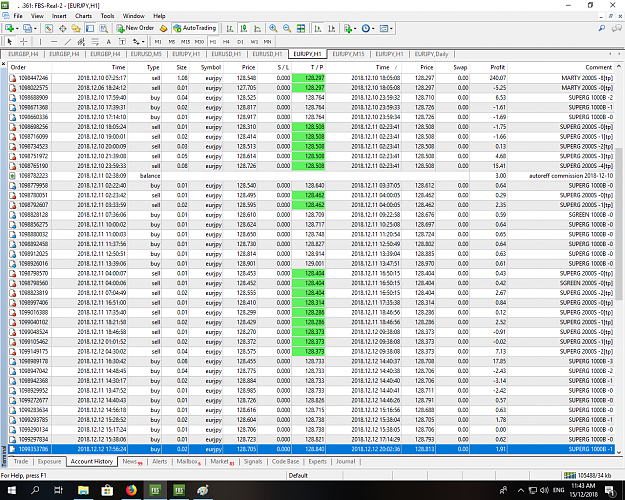Expand the Profiles dropdown arrow
The image size is (625, 500).
point(35,29)
